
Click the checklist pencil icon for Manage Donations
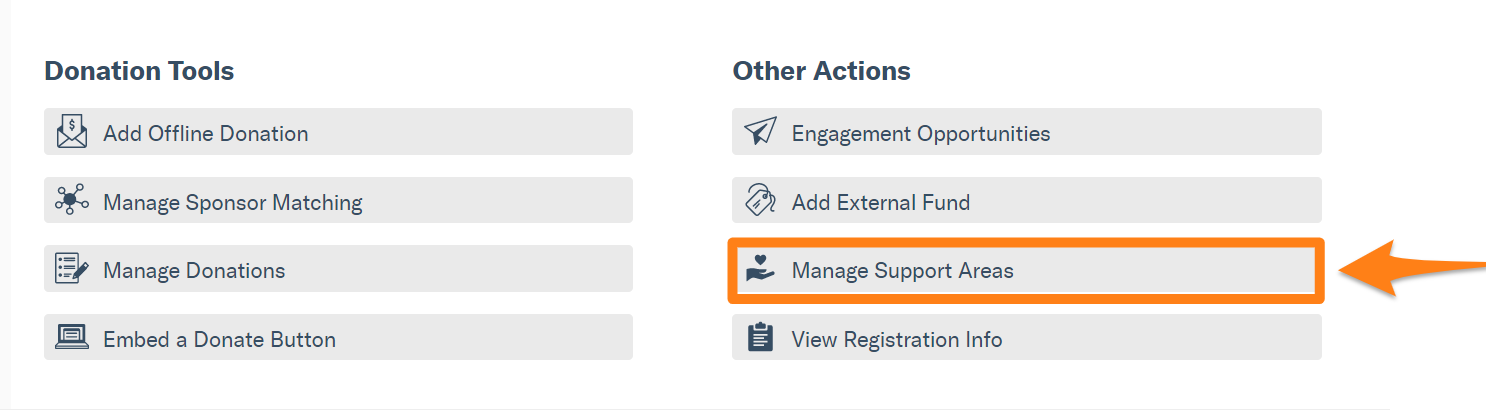pyautogui.click(x=72, y=269)
